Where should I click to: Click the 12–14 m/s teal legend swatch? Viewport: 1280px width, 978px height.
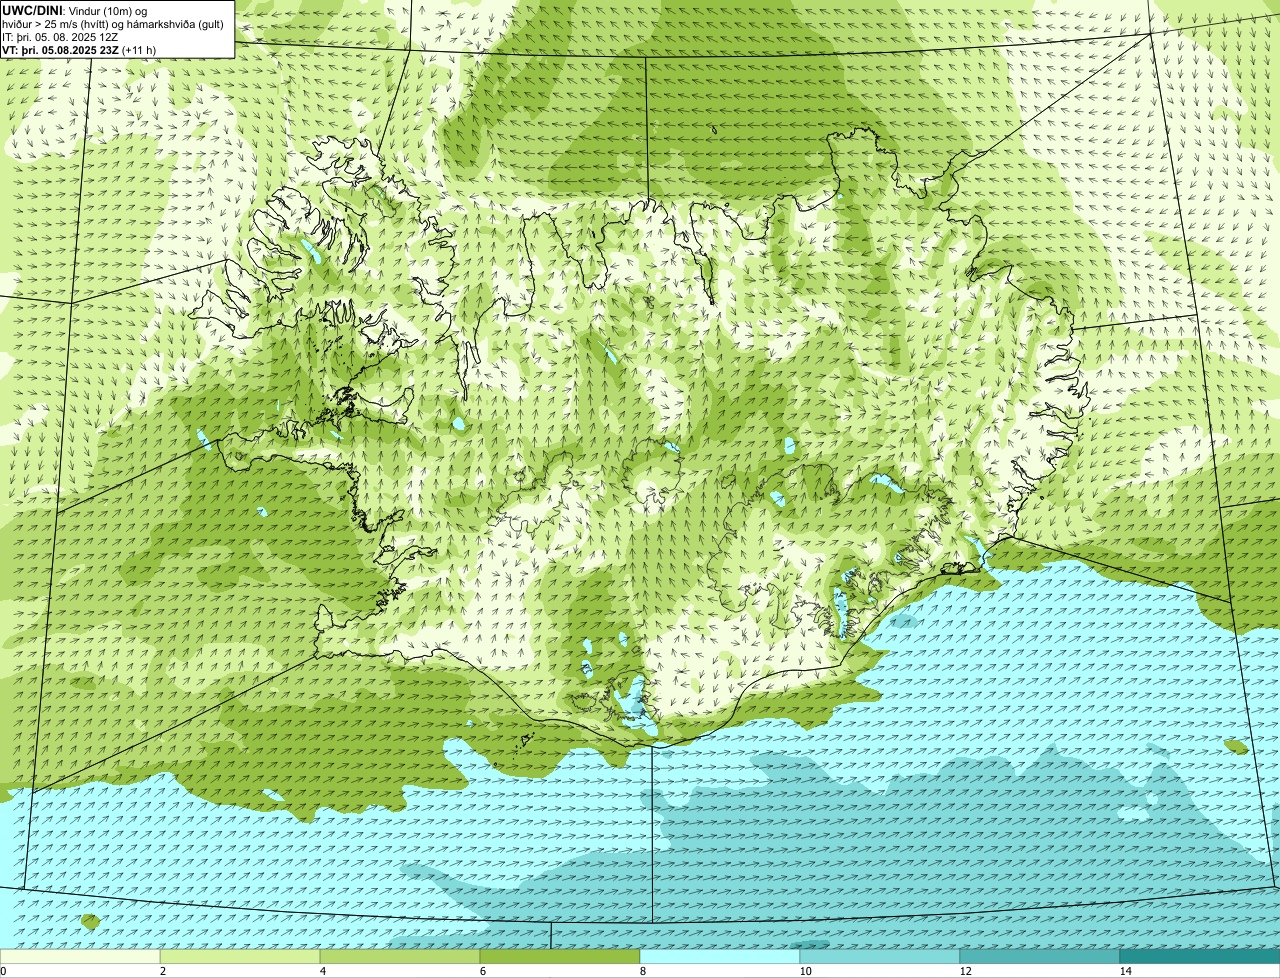click(1040, 956)
